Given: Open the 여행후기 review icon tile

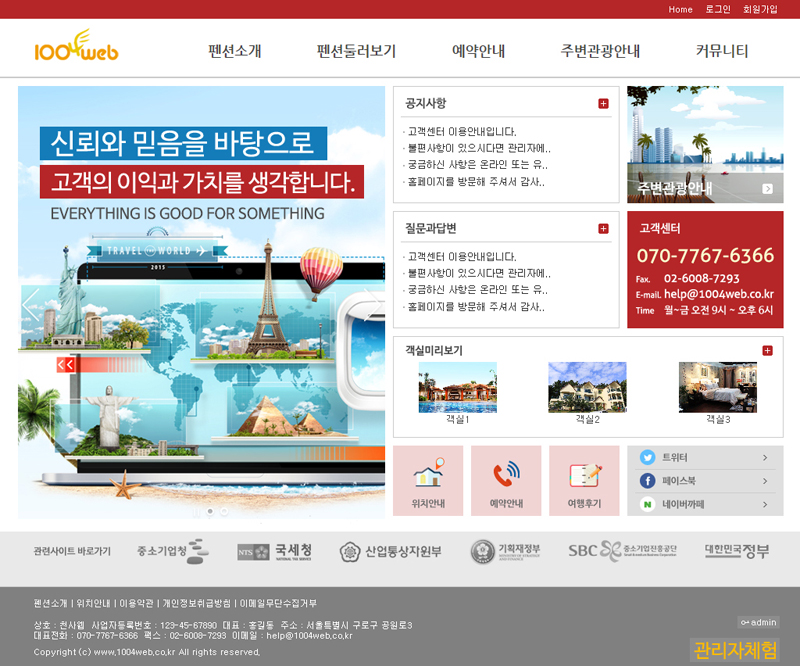Looking at the screenshot, I should pyautogui.click(x=584, y=481).
